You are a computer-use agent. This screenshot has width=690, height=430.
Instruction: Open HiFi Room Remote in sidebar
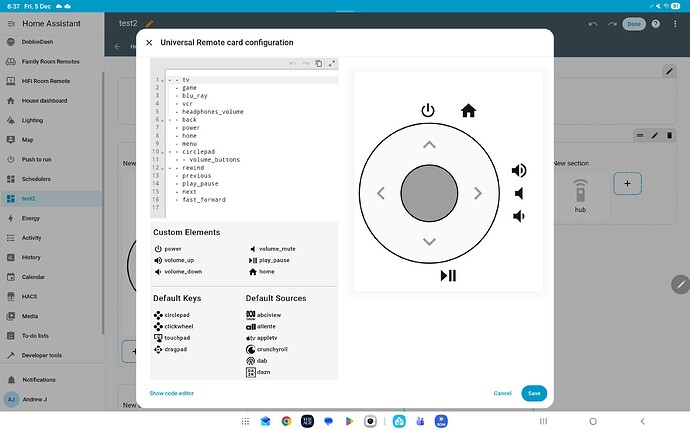coord(51,81)
